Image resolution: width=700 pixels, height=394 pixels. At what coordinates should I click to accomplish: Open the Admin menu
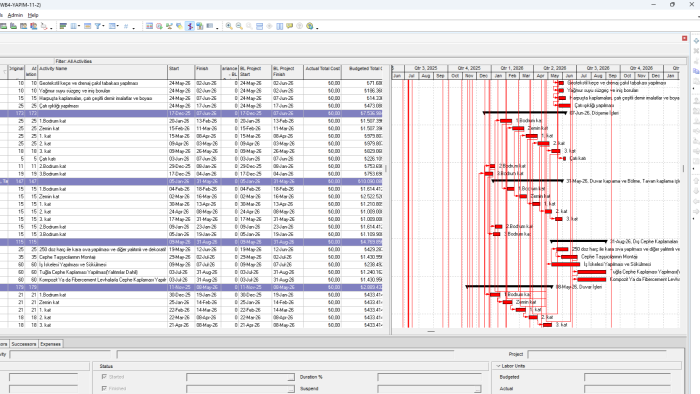tap(15, 15)
